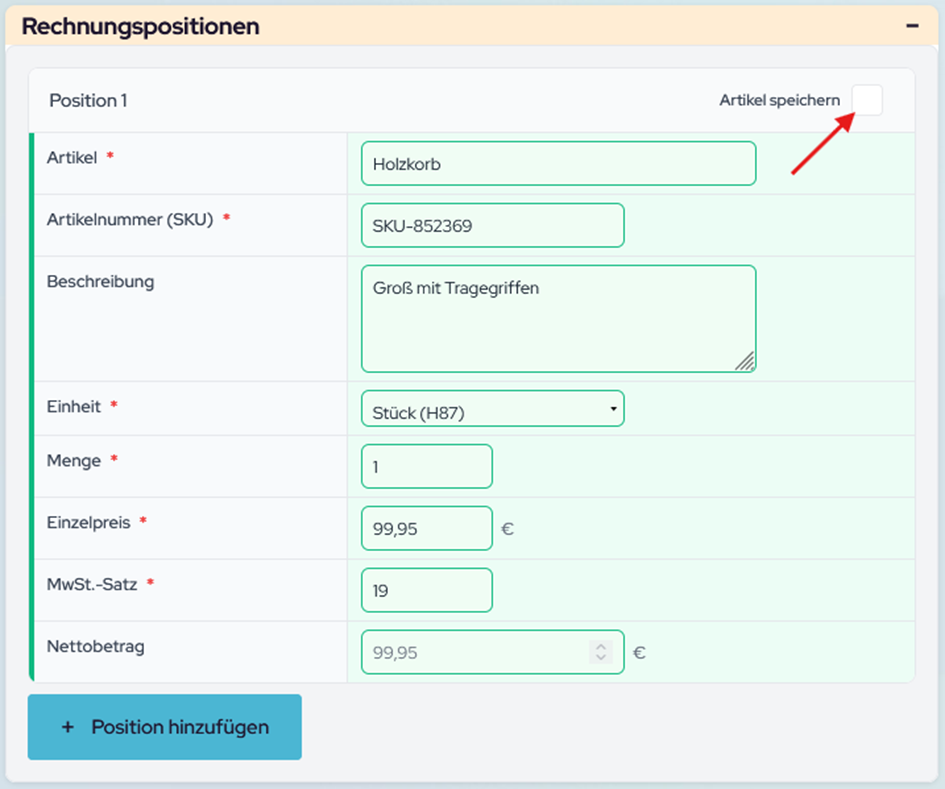Focus the MwSt.-Satz field with value 19

426,590
